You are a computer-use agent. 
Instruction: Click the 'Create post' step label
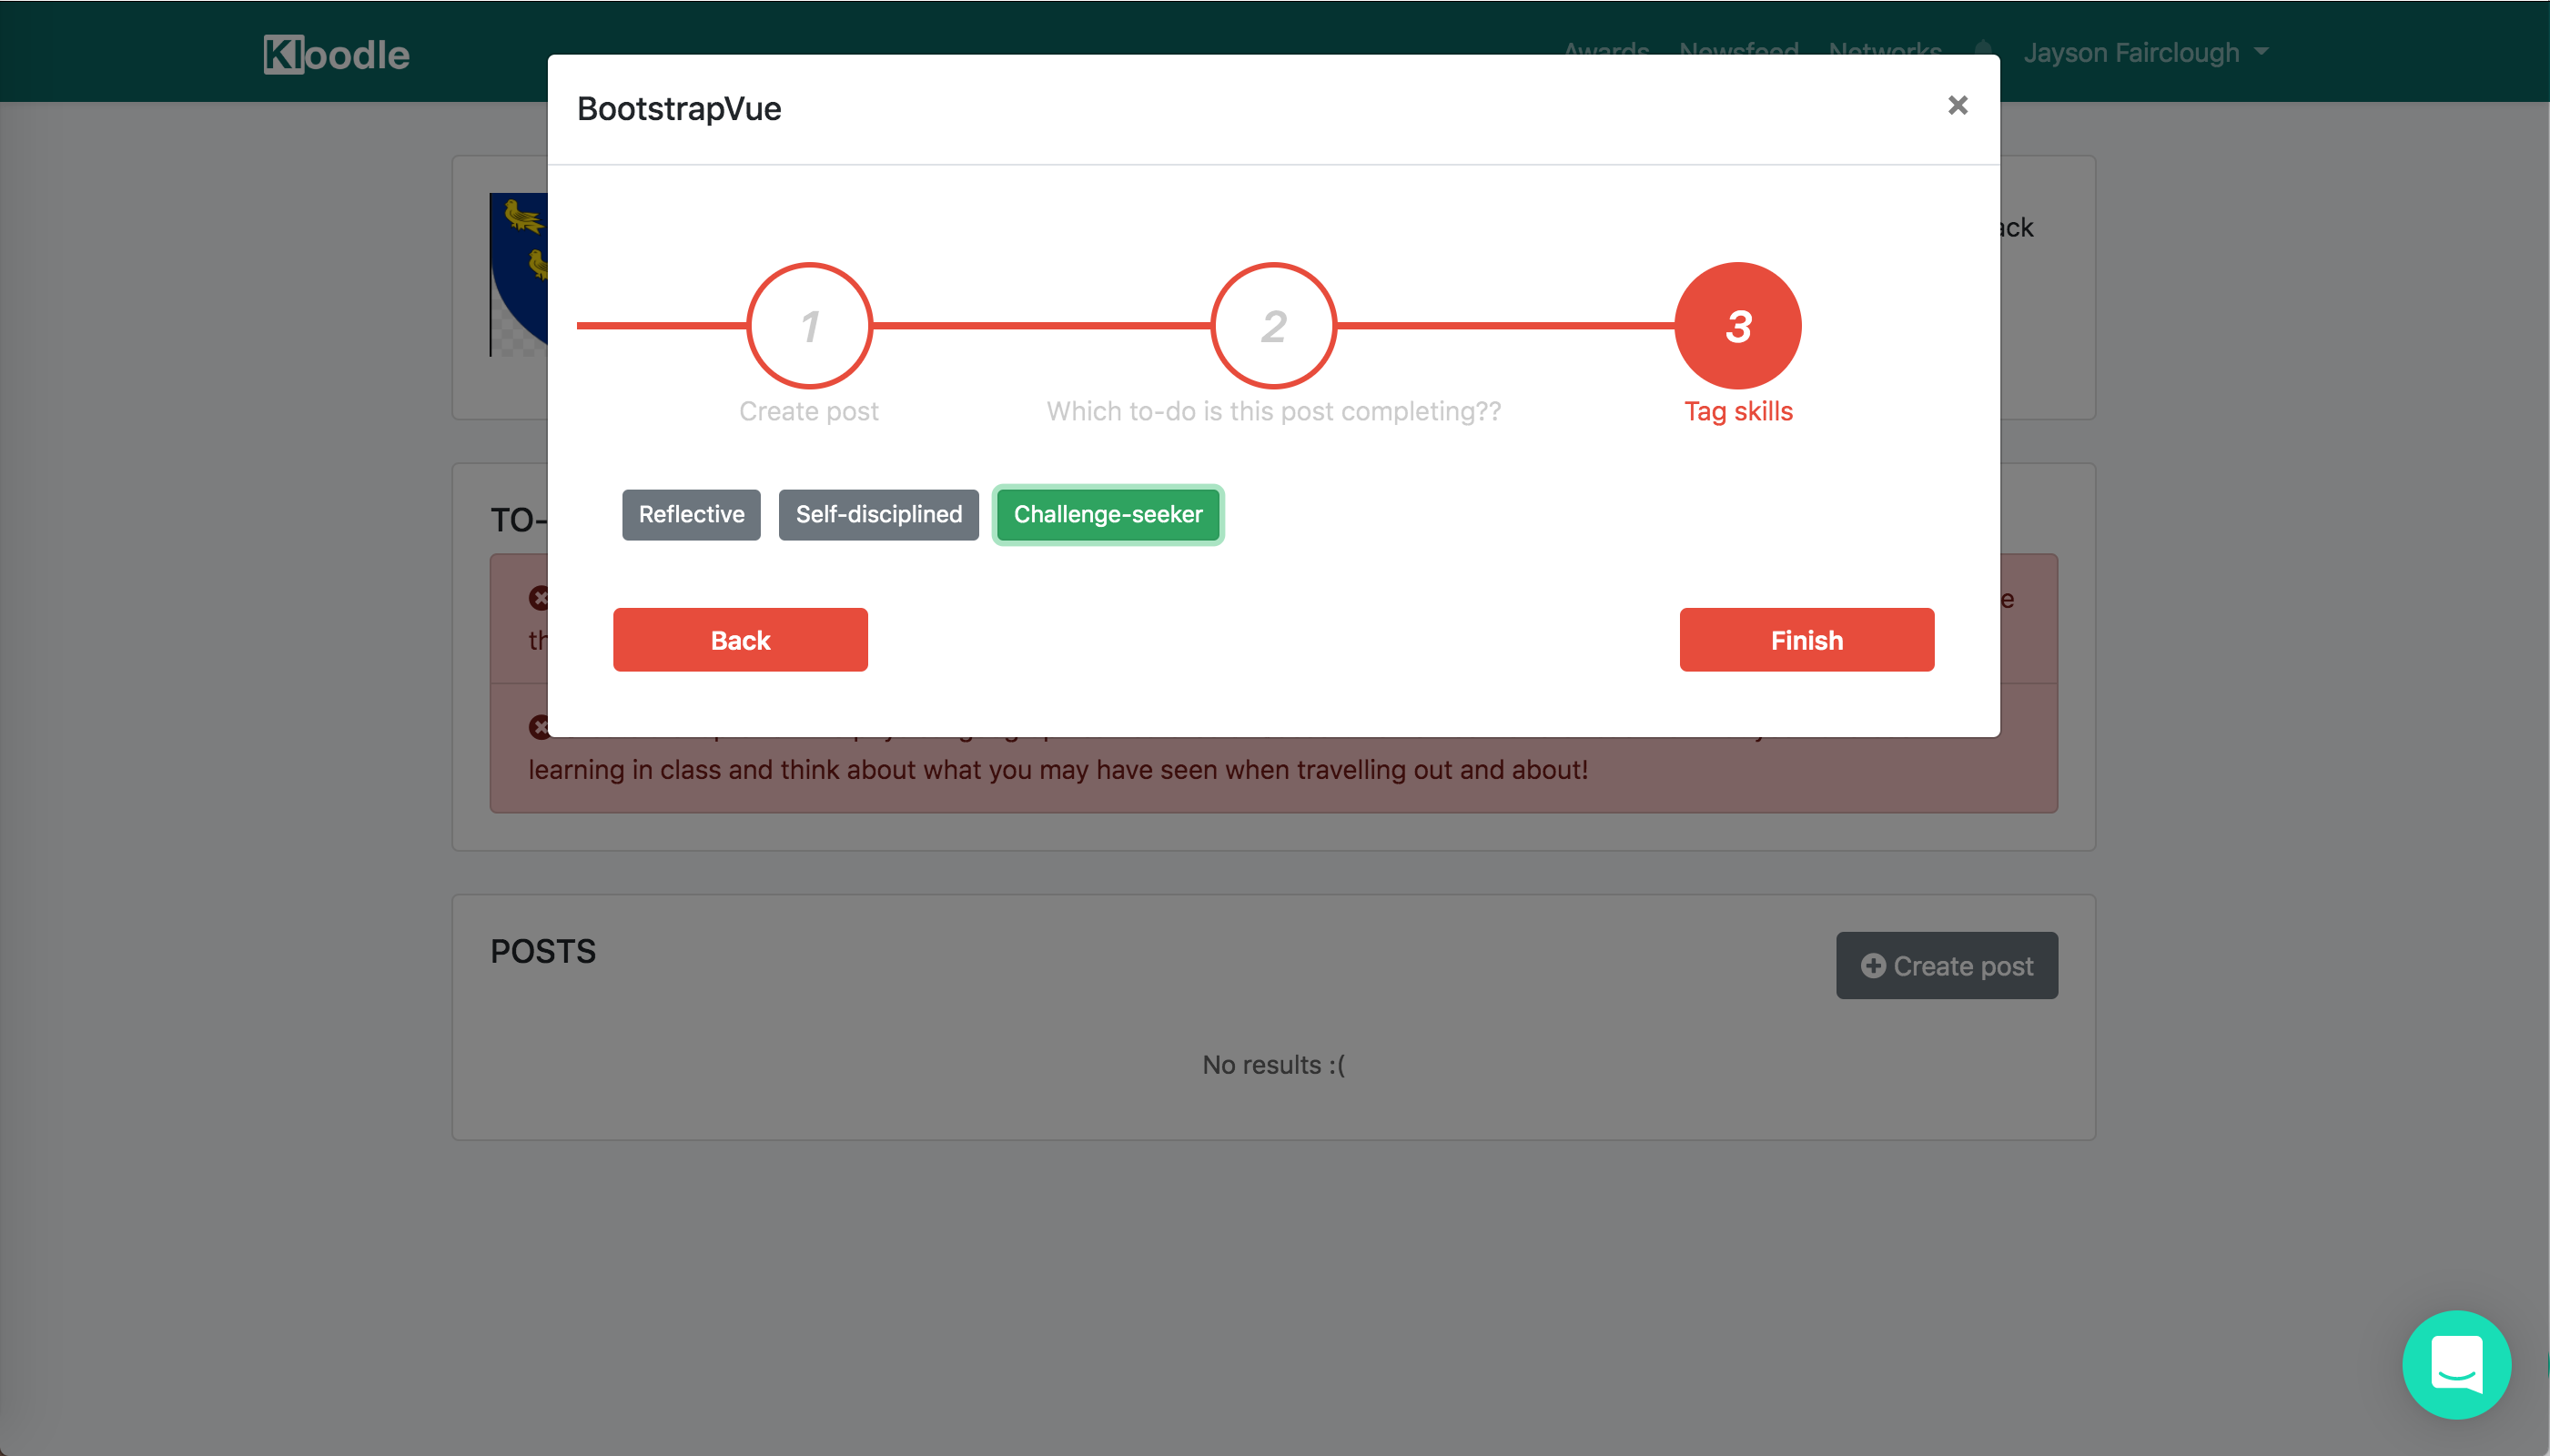809,411
